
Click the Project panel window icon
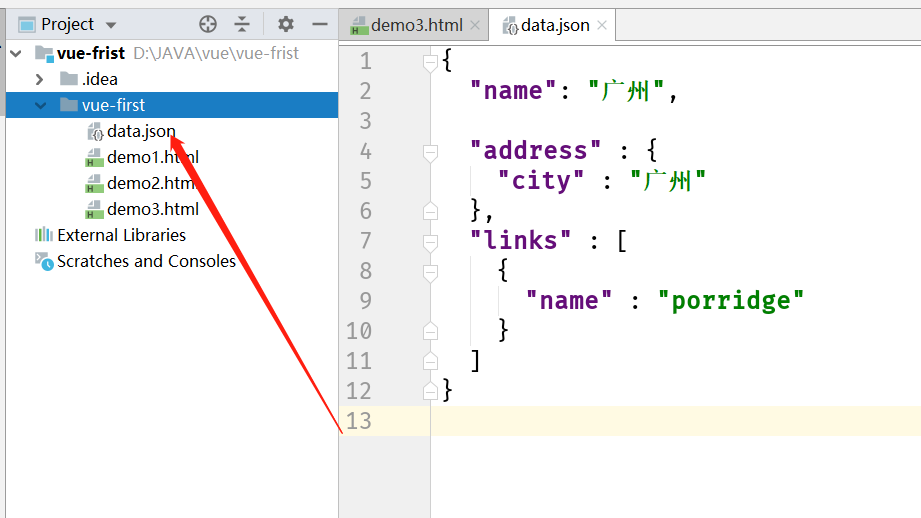(26, 25)
